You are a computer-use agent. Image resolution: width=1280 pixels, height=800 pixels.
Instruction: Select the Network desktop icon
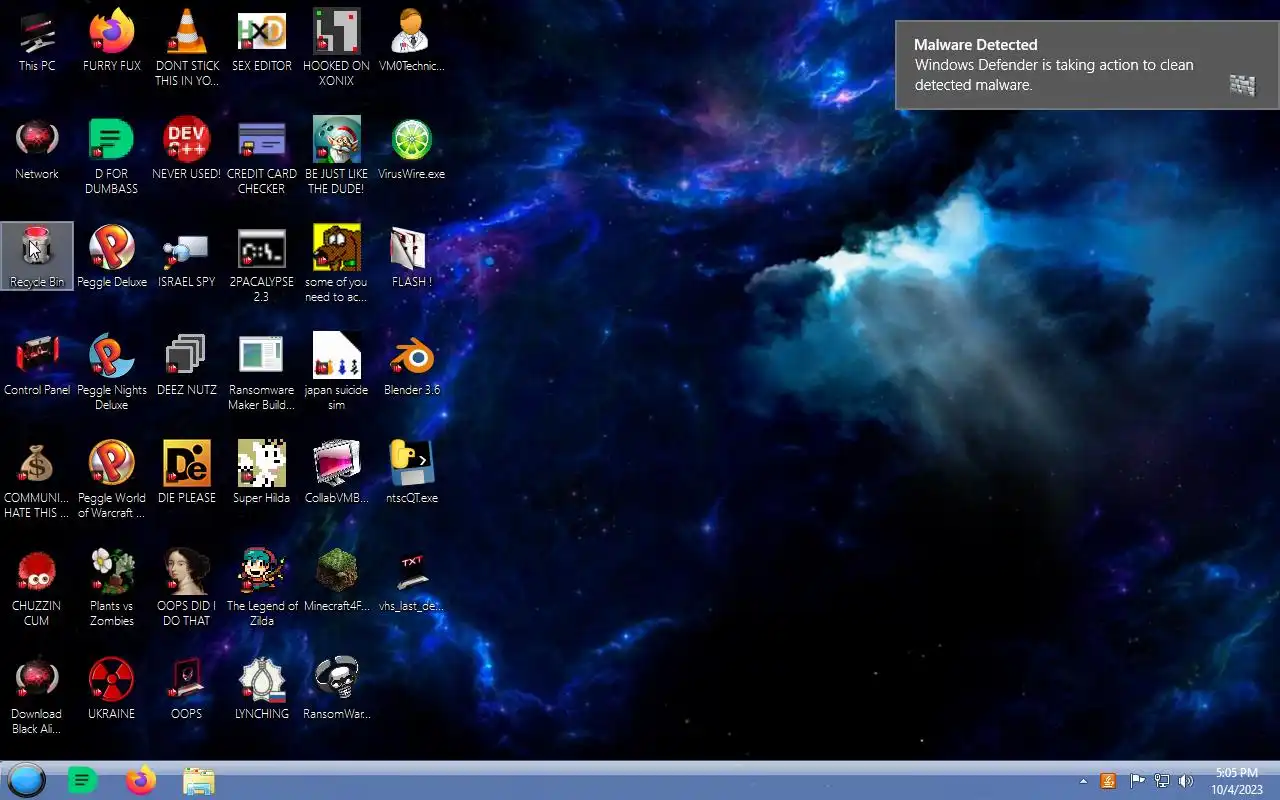[x=37, y=150]
